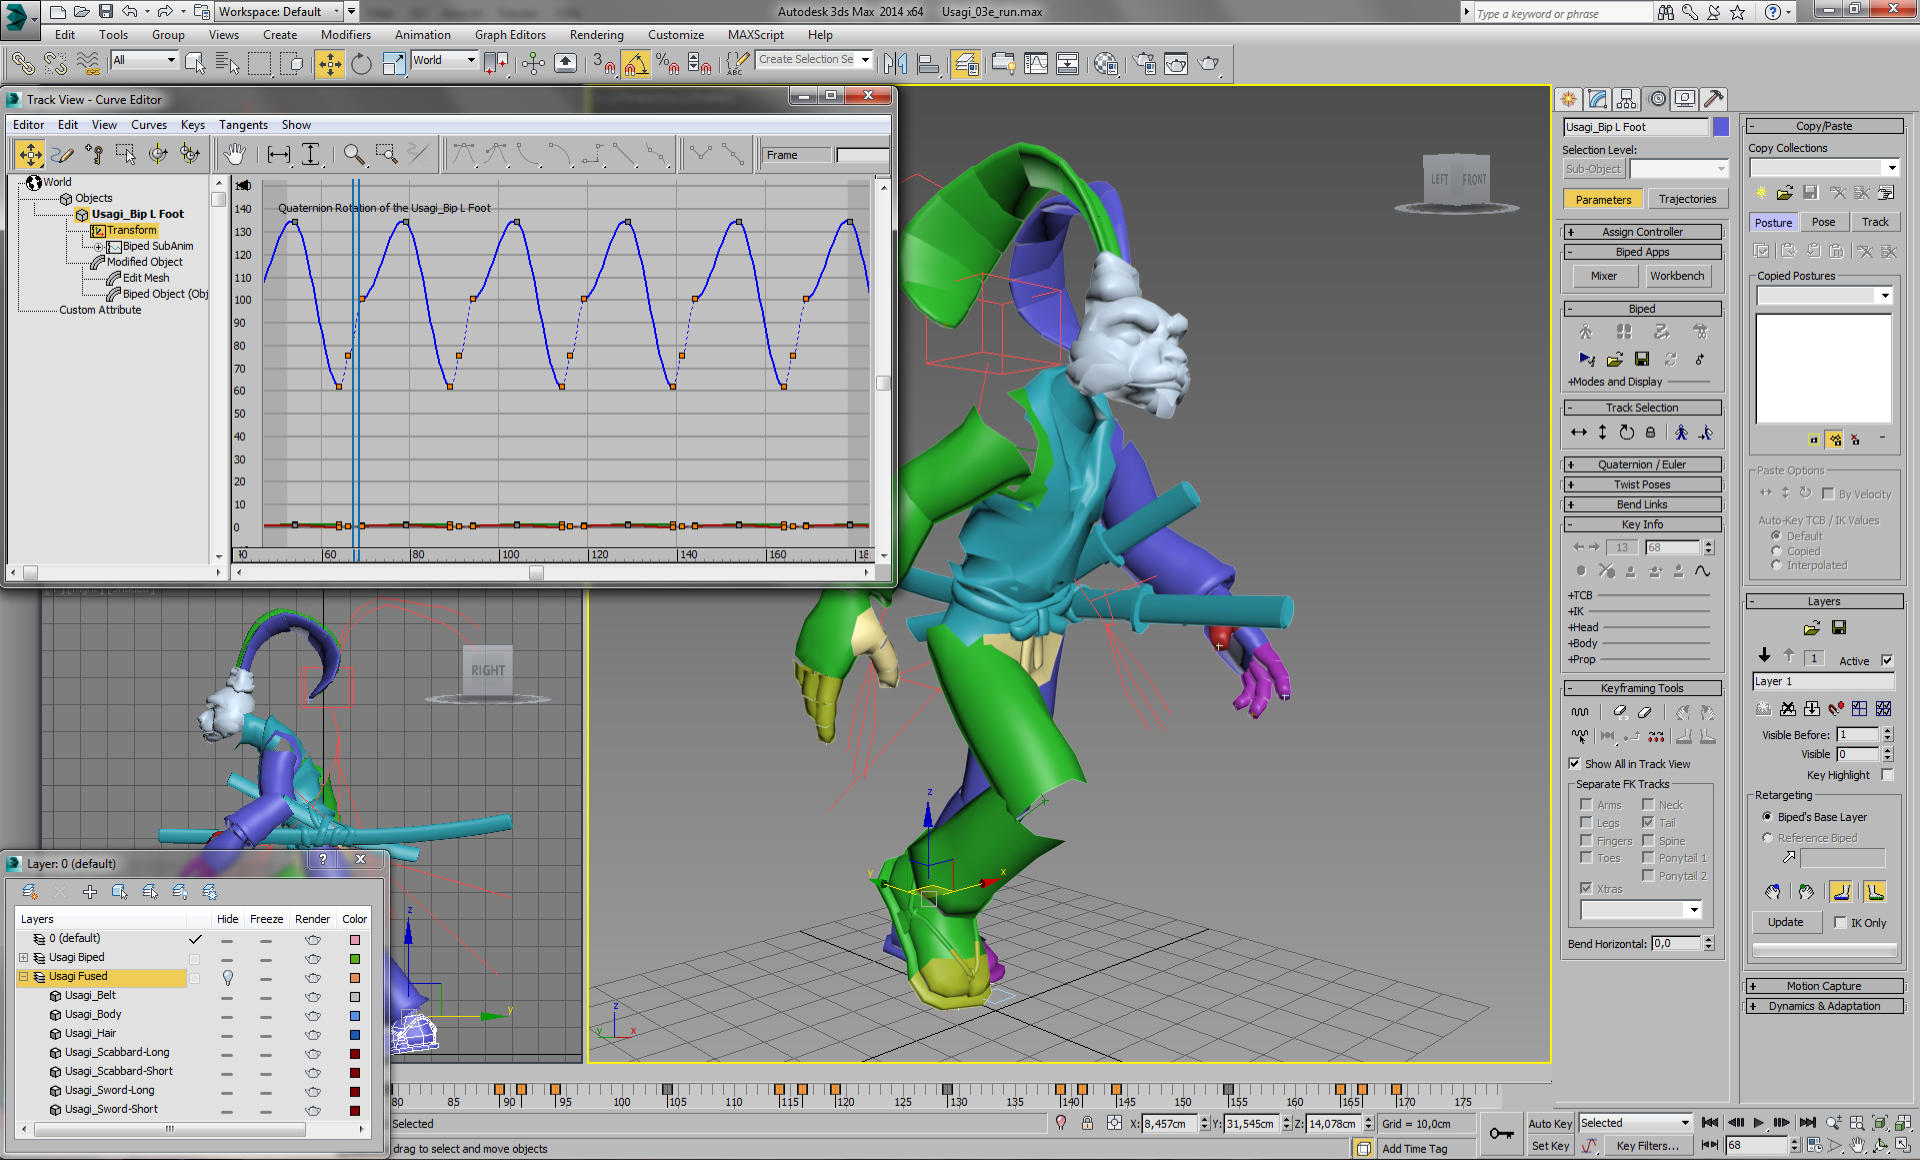Click the Zoom magnifier in Curve Editor
The image size is (1920, 1160).
coord(354,154)
